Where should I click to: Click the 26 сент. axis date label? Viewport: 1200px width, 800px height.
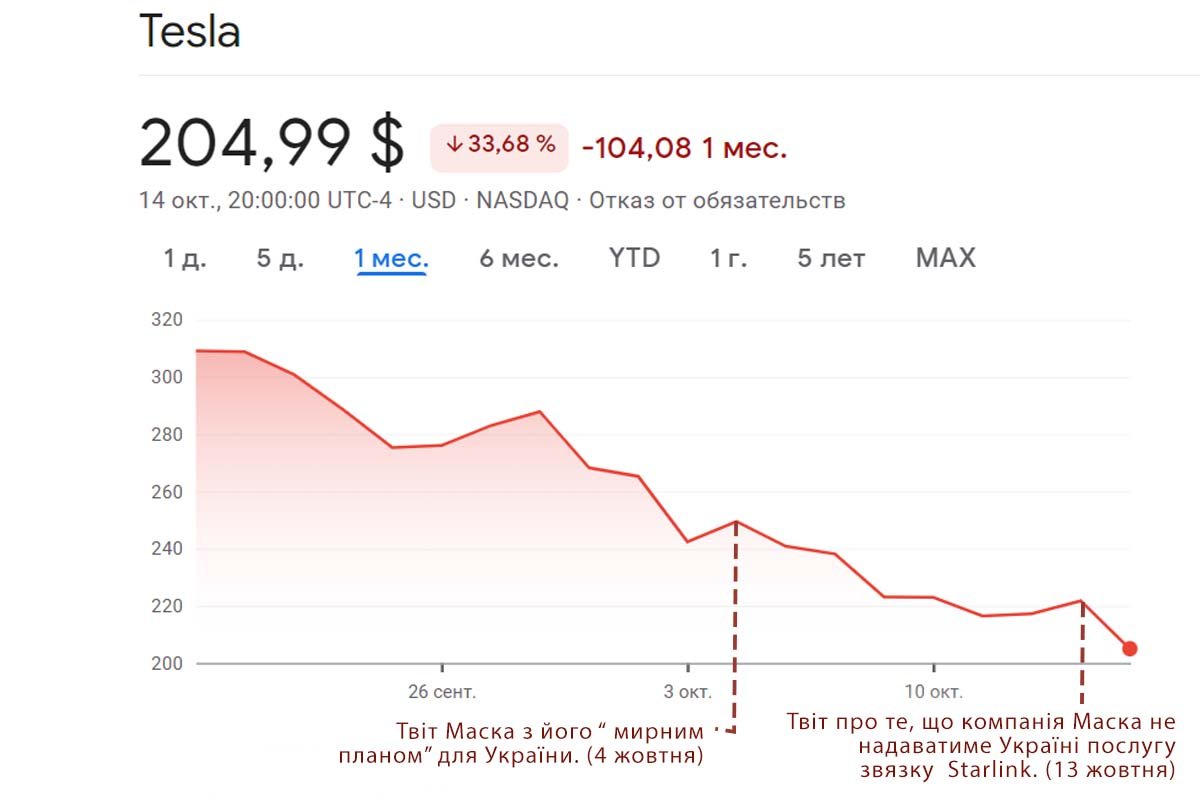coord(442,692)
